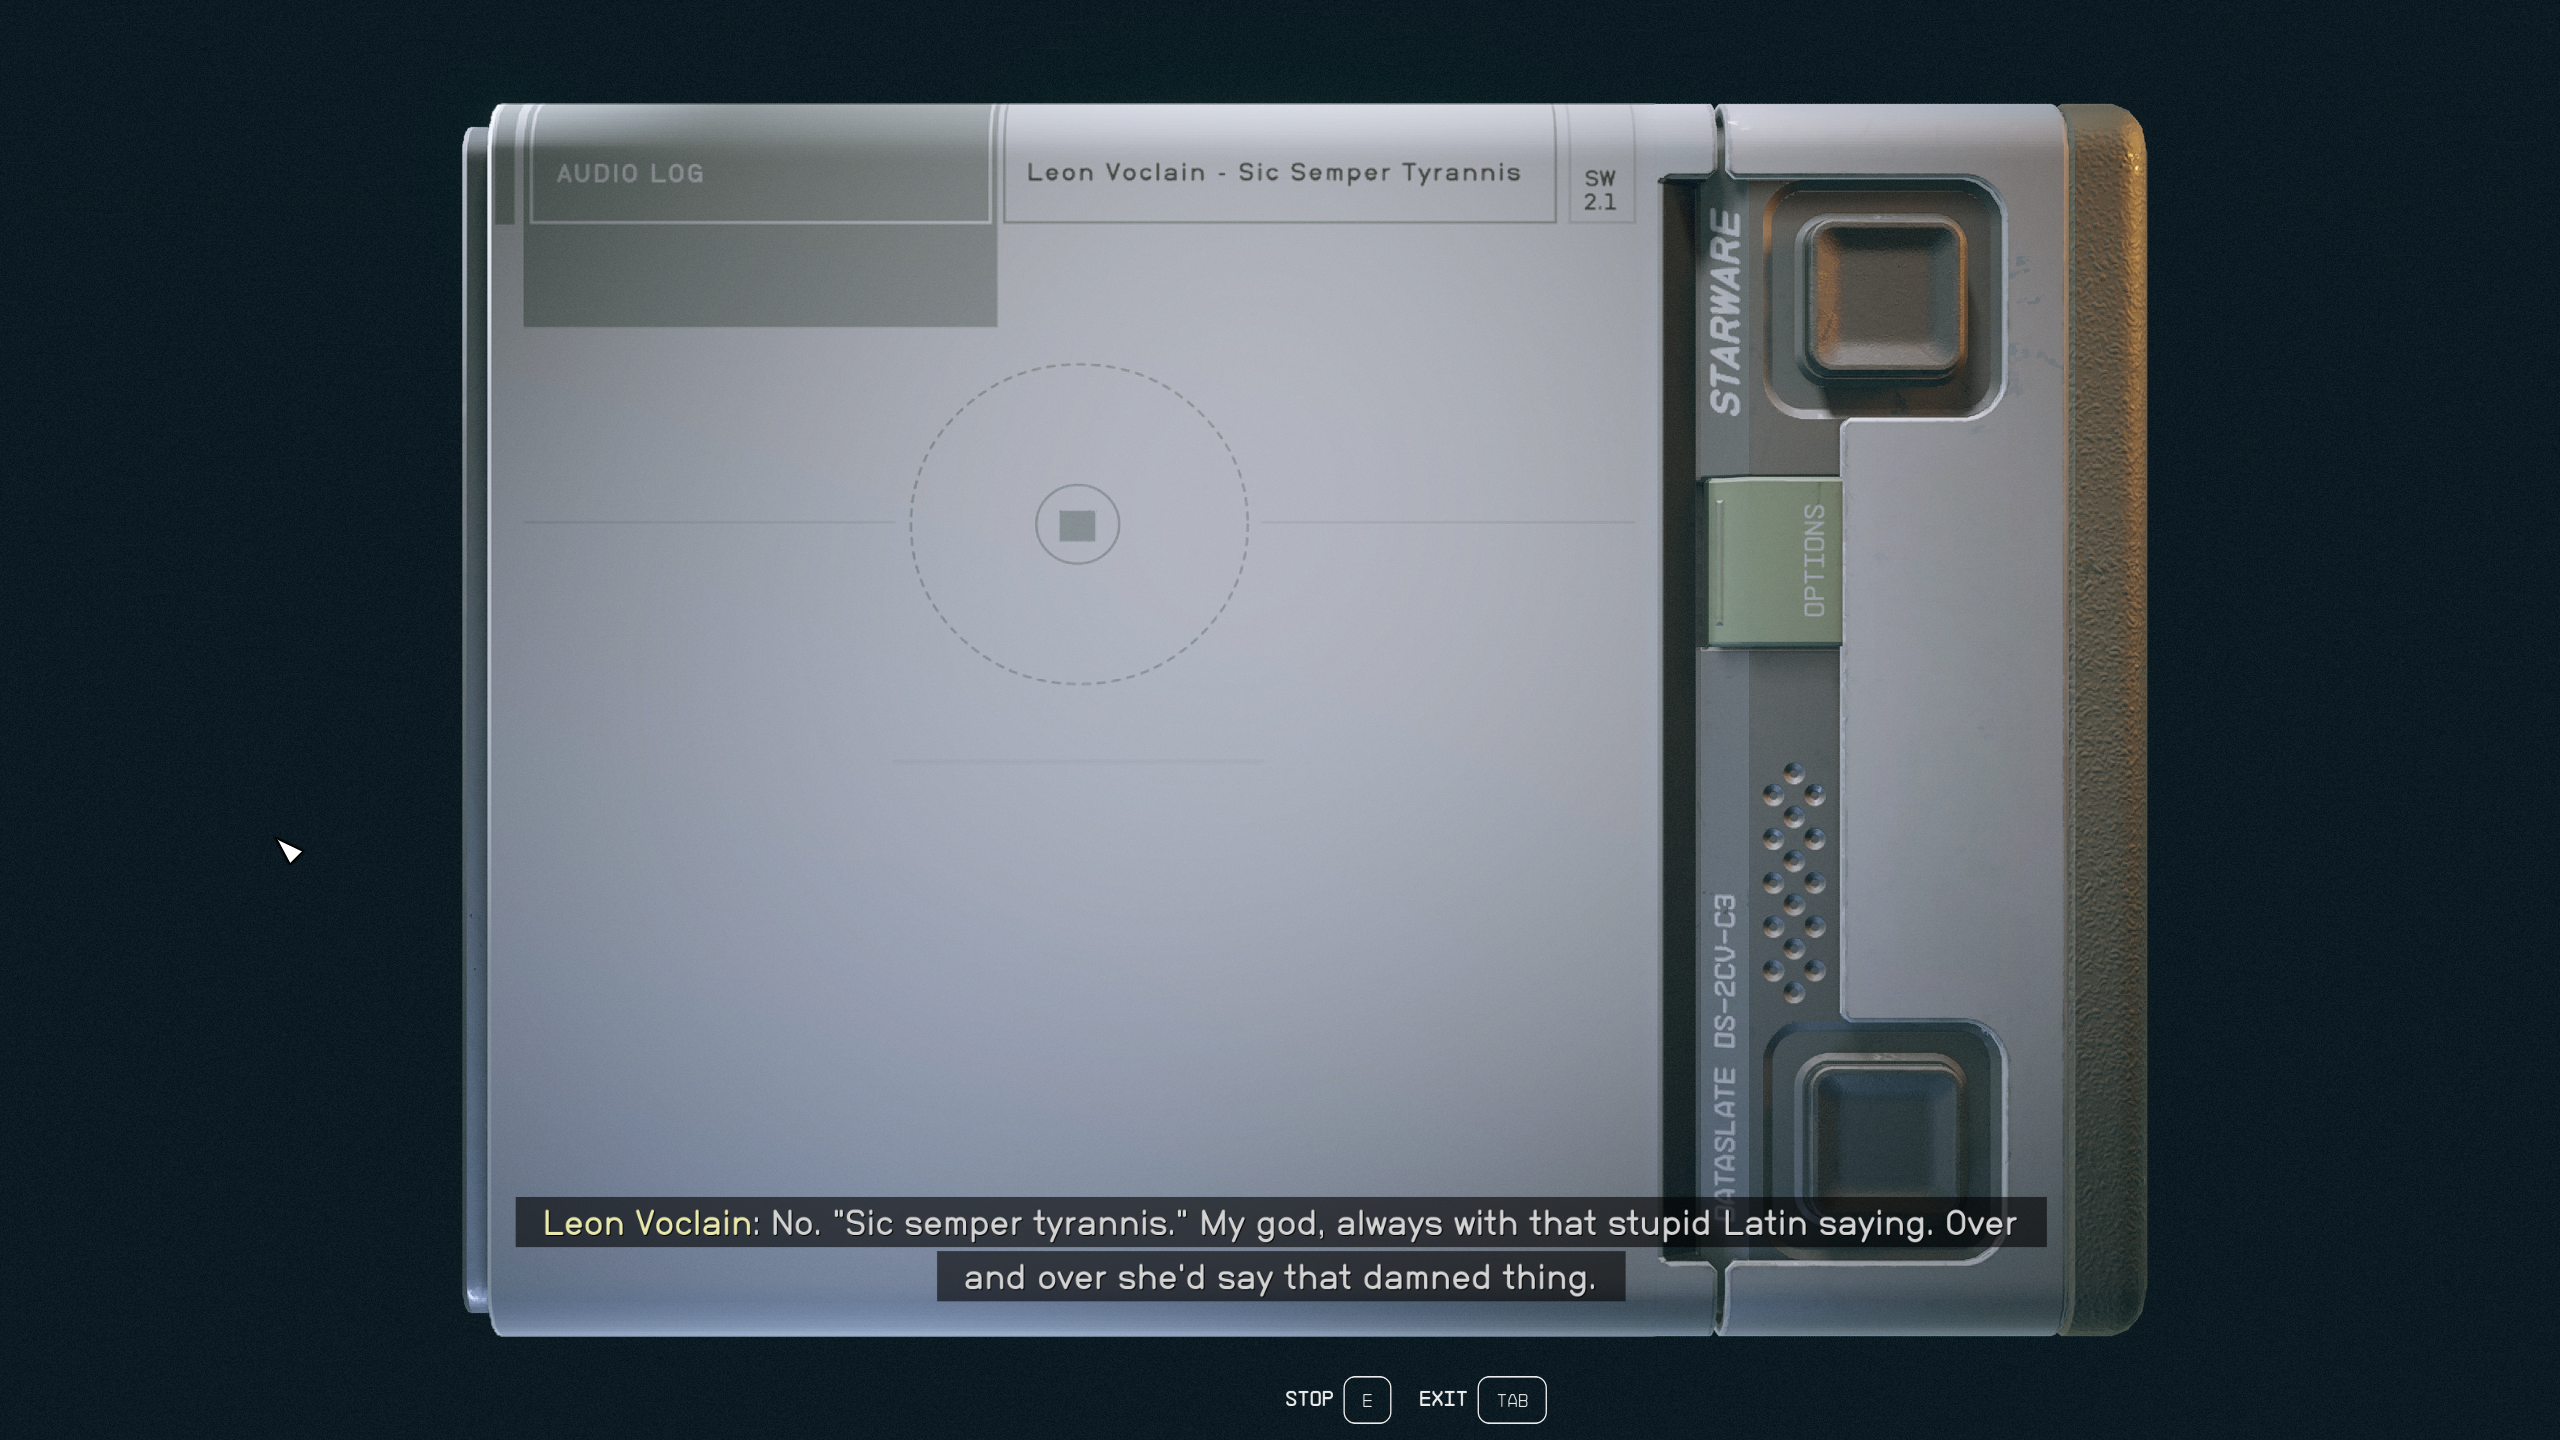
Task: Click the STARWARE brand label
Action: 1726,313
